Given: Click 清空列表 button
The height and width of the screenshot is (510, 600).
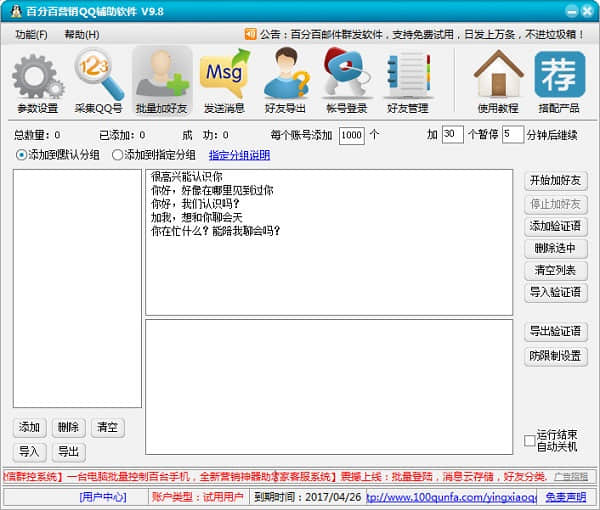Looking at the screenshot, I should [556, 270].
